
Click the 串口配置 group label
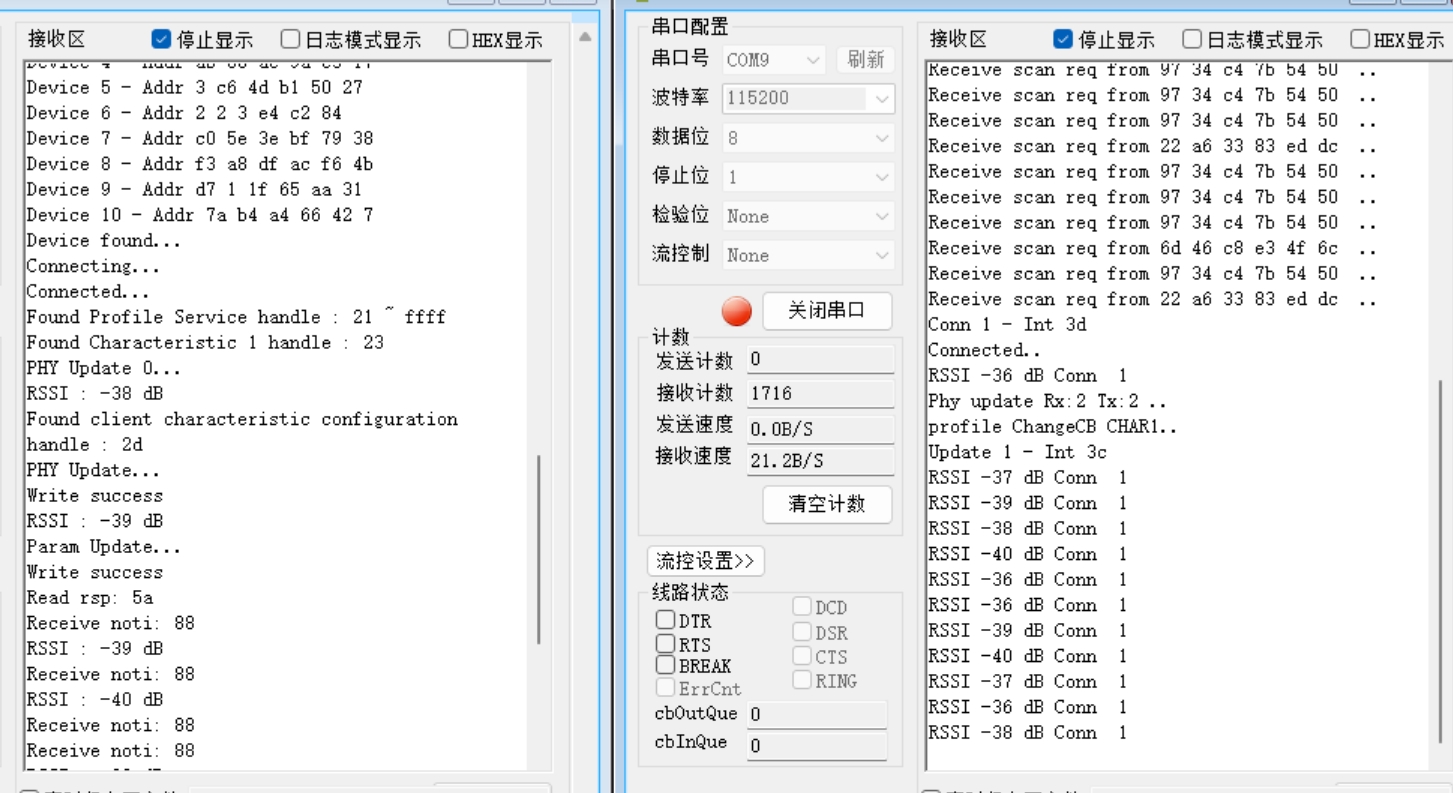tap(690, 26)
